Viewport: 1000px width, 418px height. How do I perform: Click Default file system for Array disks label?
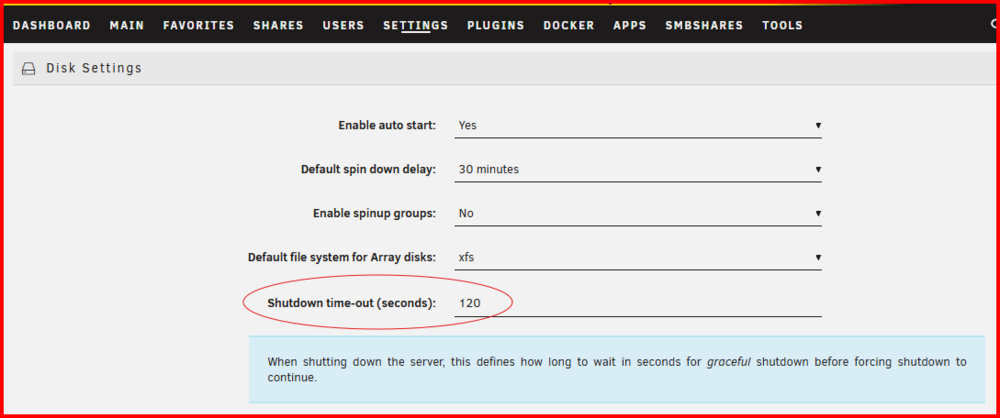pos(342,258)
